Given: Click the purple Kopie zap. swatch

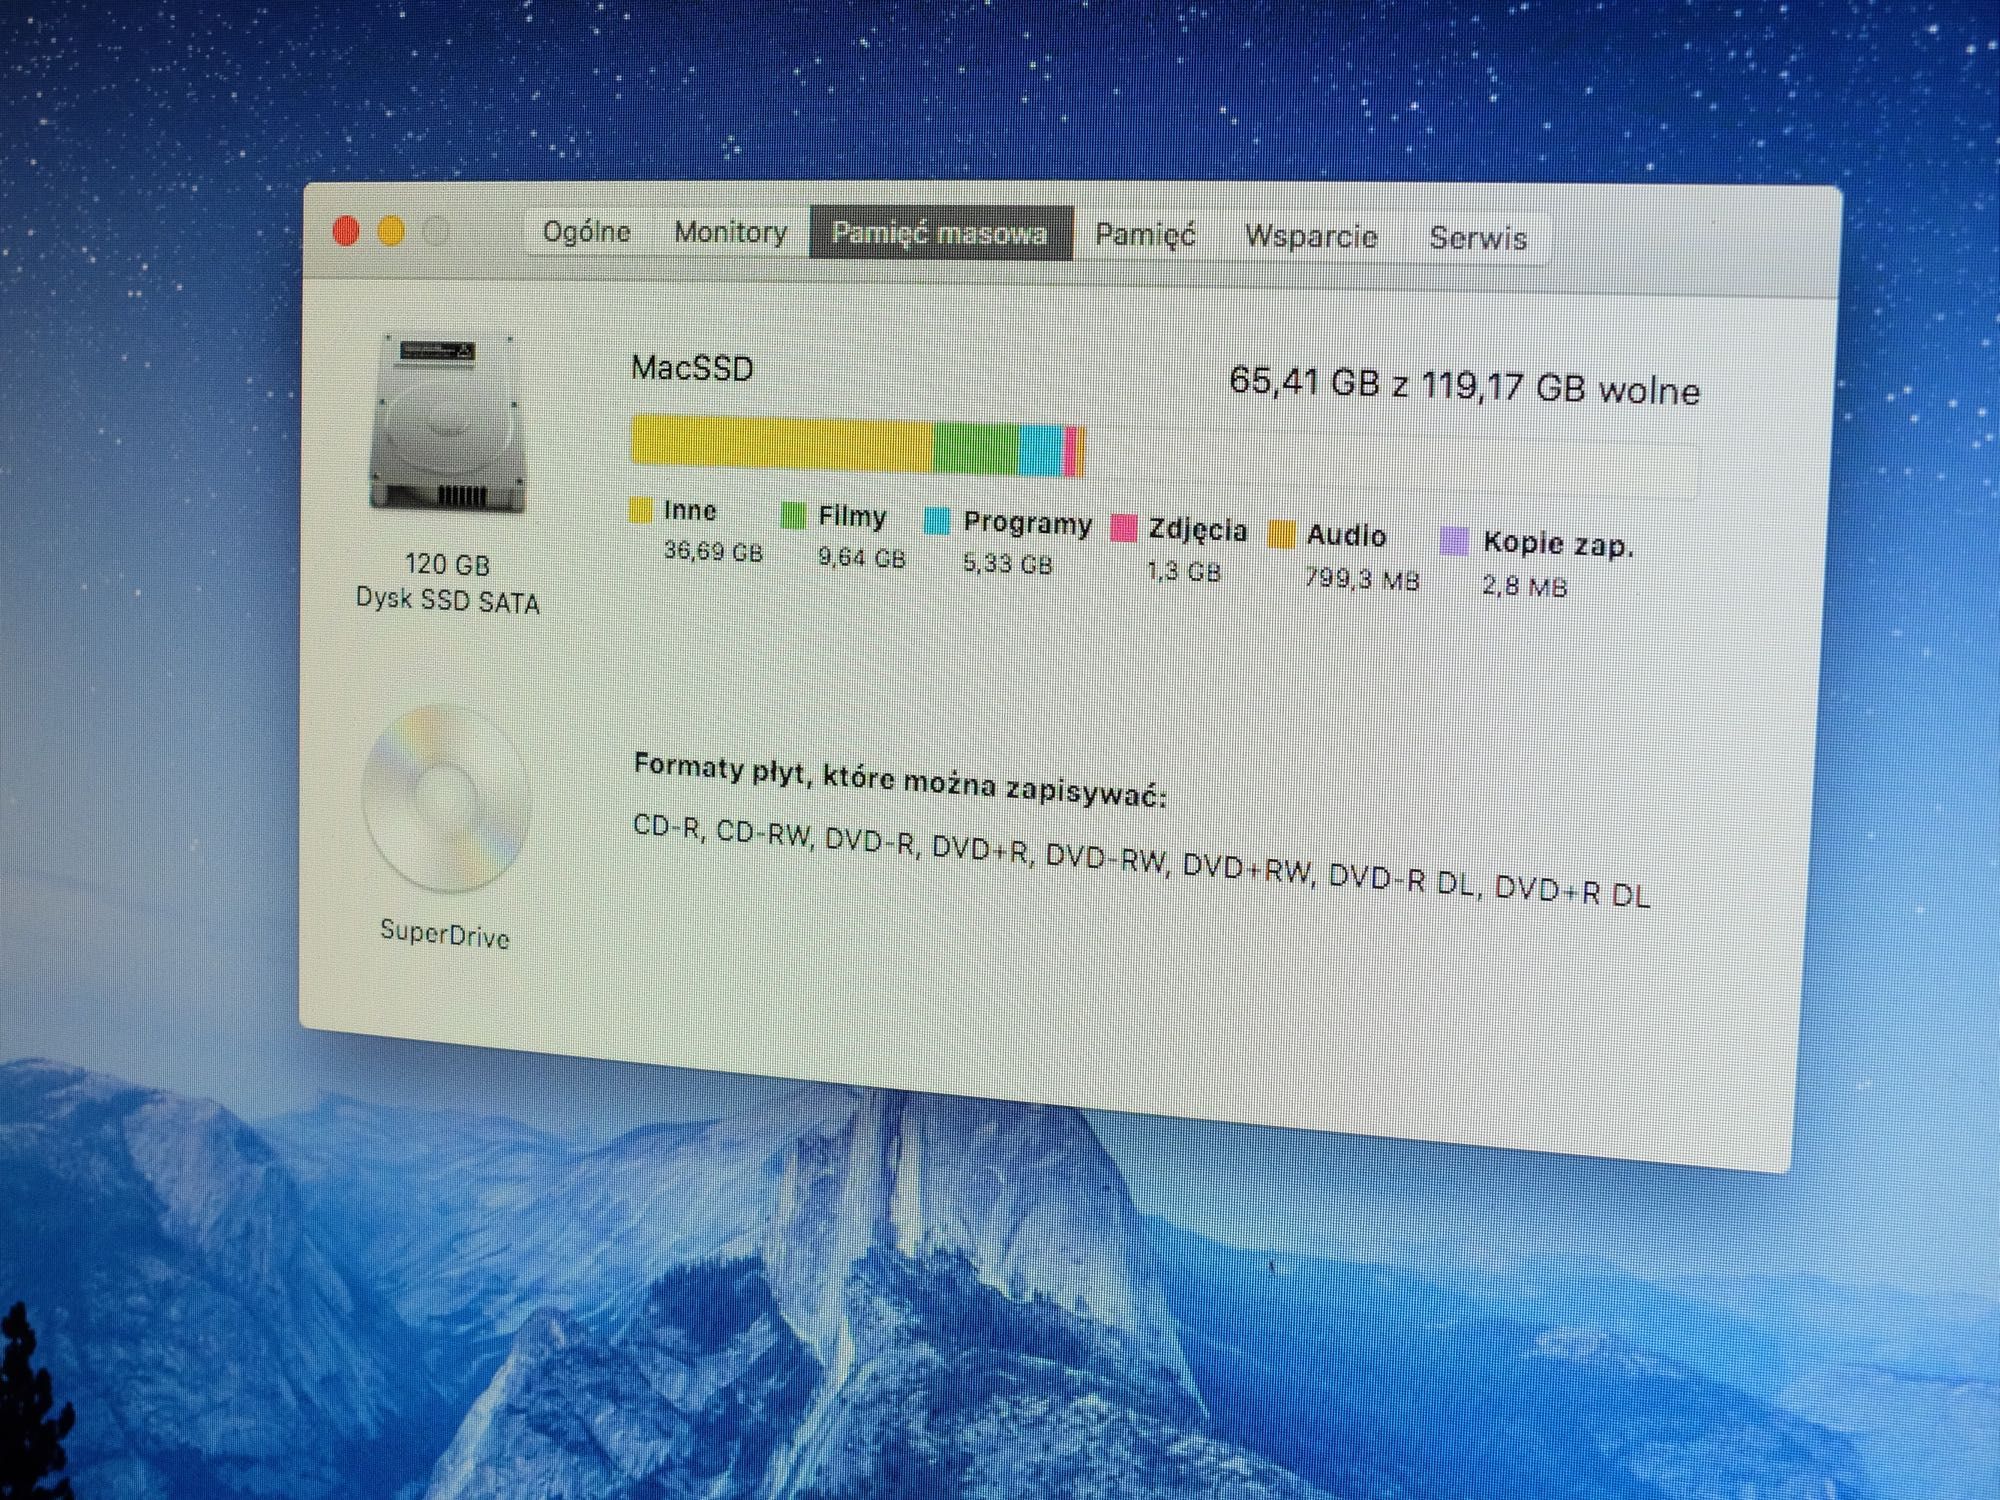Looking at the screenshot, I should click(1454, 541).
